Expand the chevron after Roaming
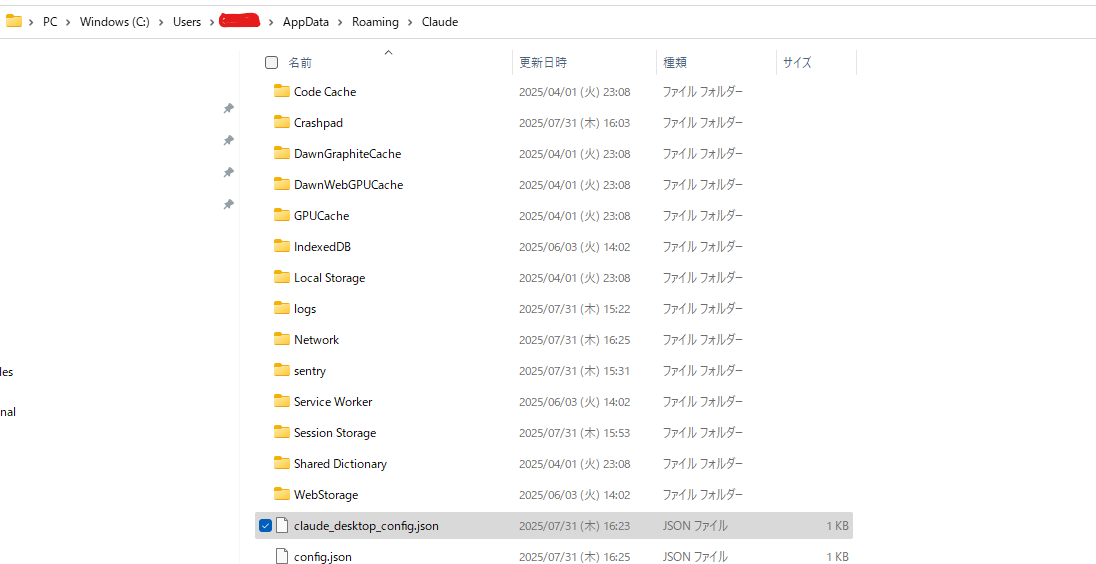 coord(410,22)
